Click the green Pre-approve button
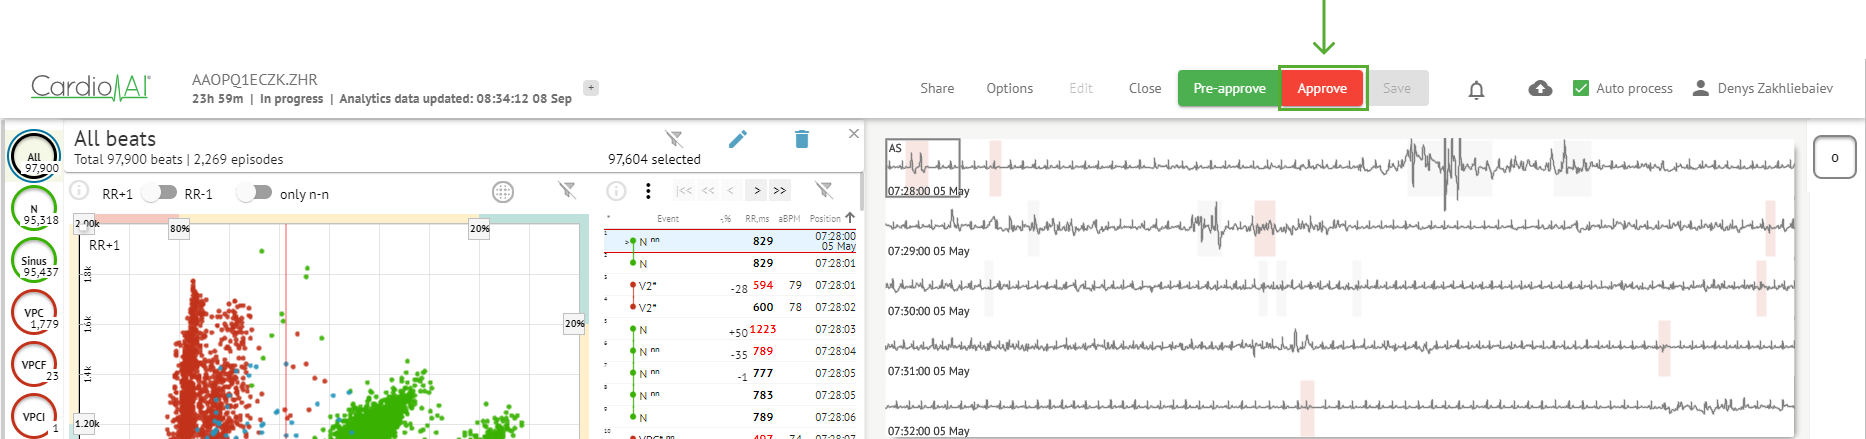The image size is (1866, 439). [1229, 88]
